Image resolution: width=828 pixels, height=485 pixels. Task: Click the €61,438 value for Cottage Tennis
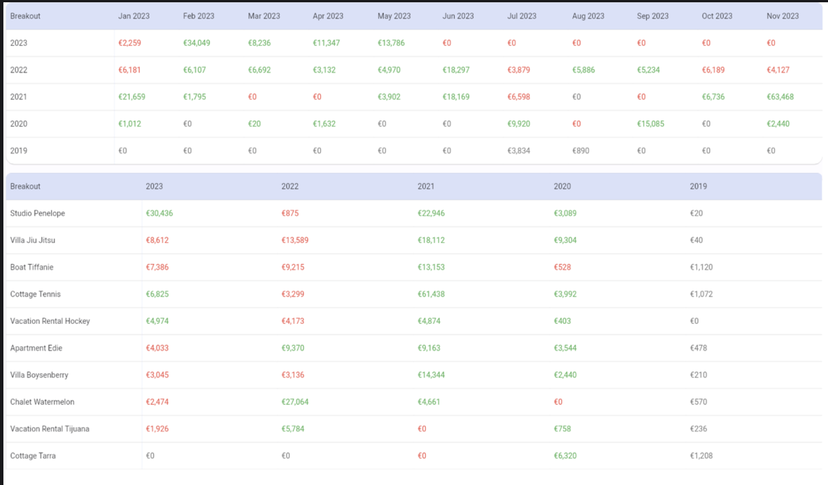point(432,294)
